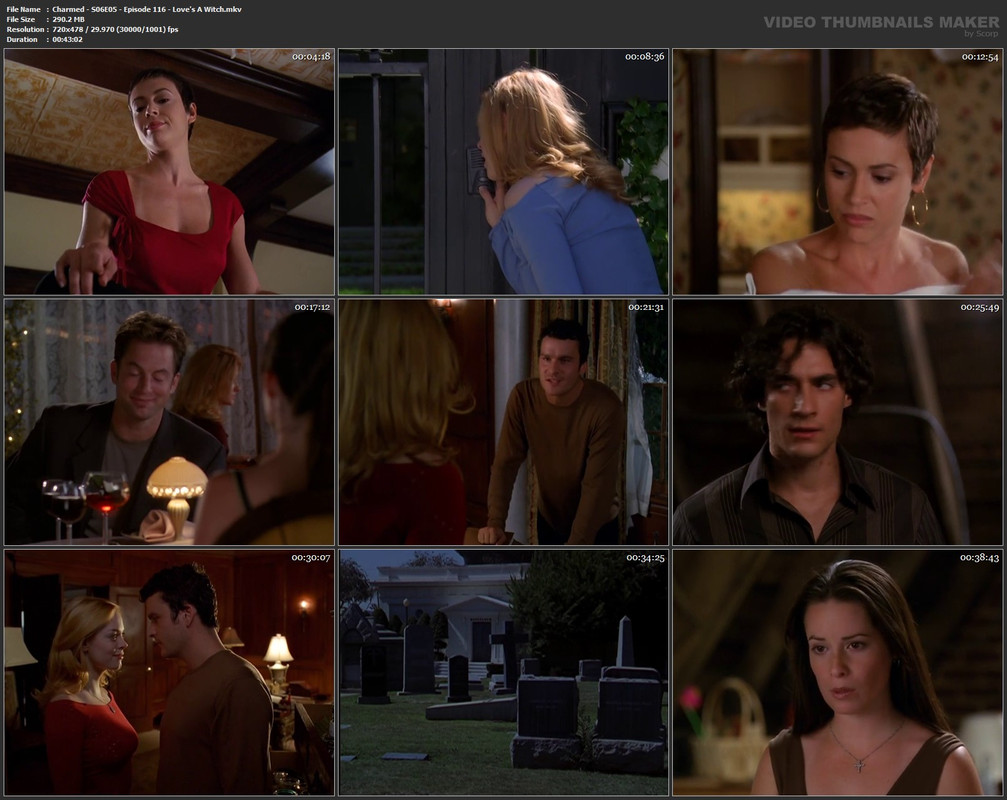The width and height of the screenshot is (1007, 800).
Task: Click the resolution value 720x478 / 29.970 fps
Action: pos(115,30)
